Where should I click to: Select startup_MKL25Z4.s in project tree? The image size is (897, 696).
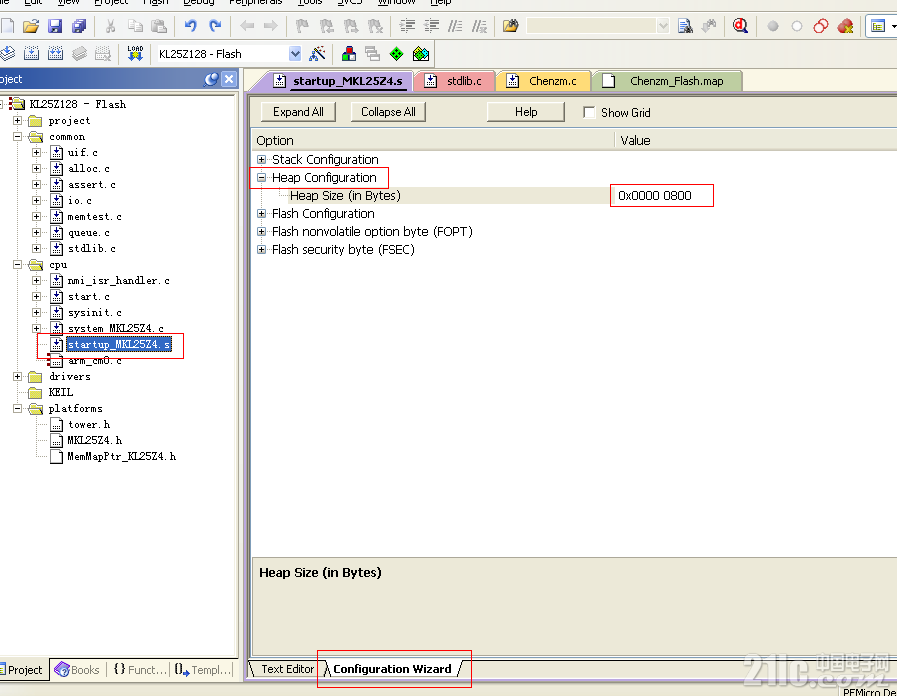pyautogui.click(x=119, y=344)
